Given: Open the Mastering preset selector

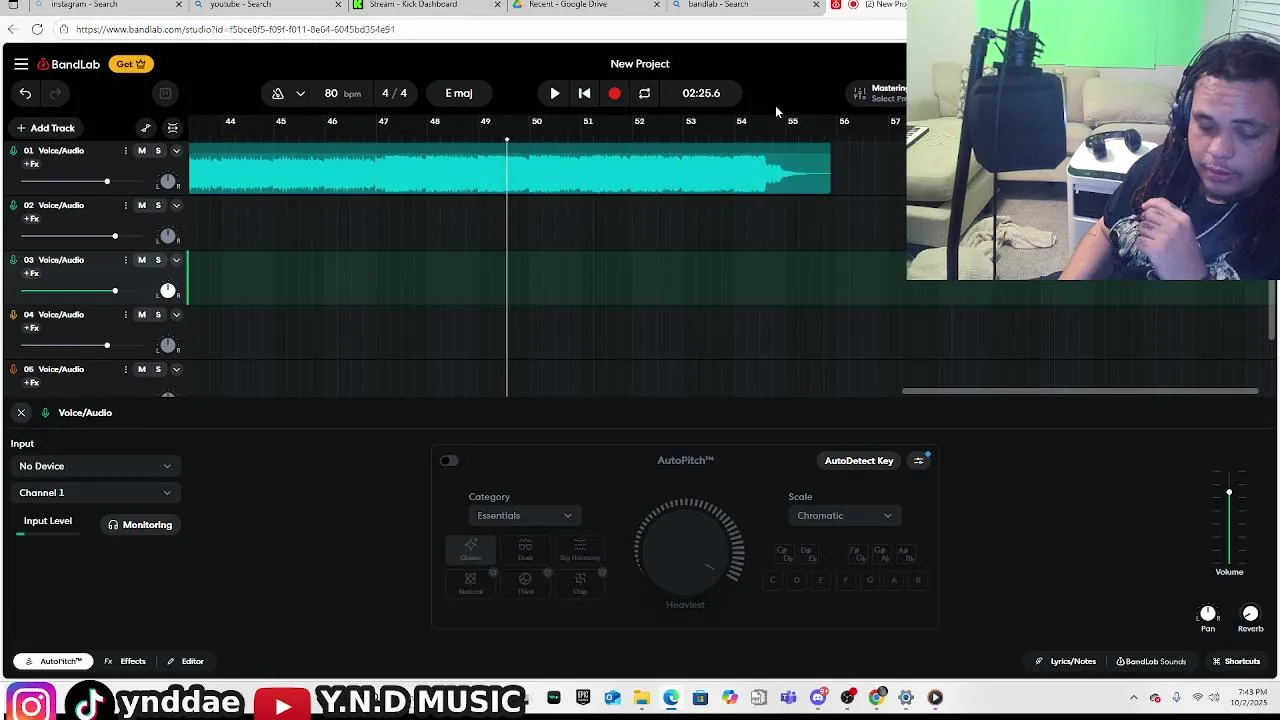Looking at the screenshot, I should pyautogui.click(x=879, y=93).
